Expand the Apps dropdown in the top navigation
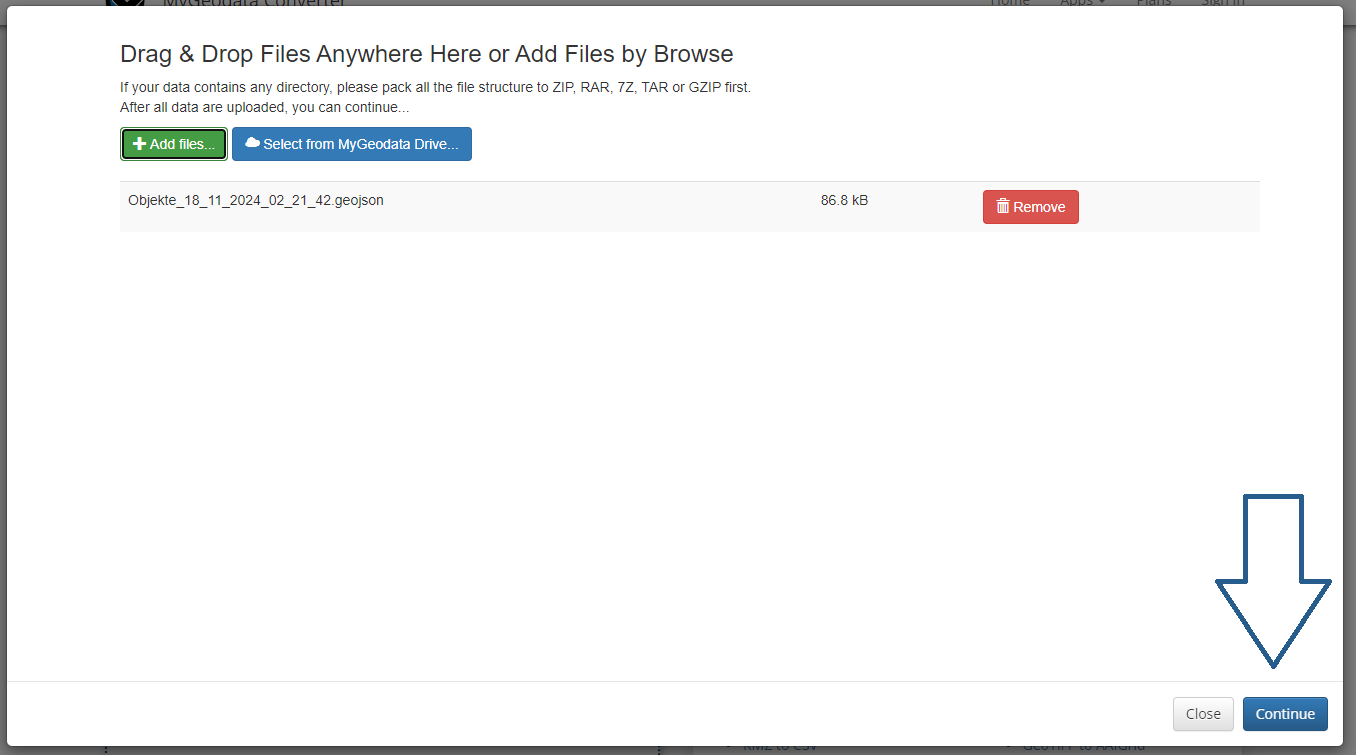 pyautogui.click(x=1082, y=3)
